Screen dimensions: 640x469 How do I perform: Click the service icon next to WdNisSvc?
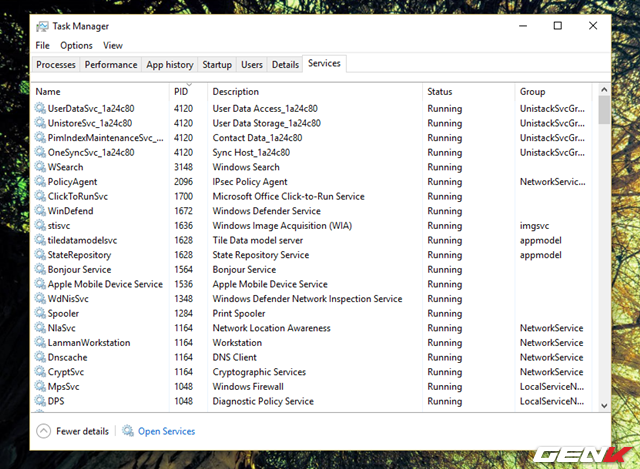40,299
